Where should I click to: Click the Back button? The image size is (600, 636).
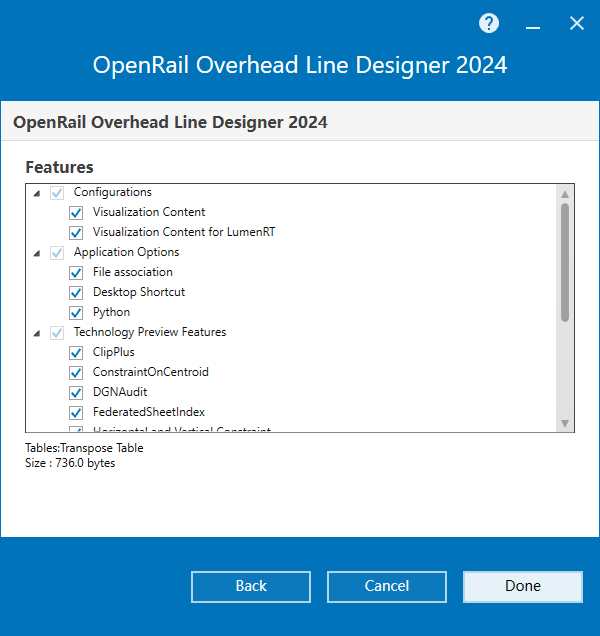click(x=251, y=587)
